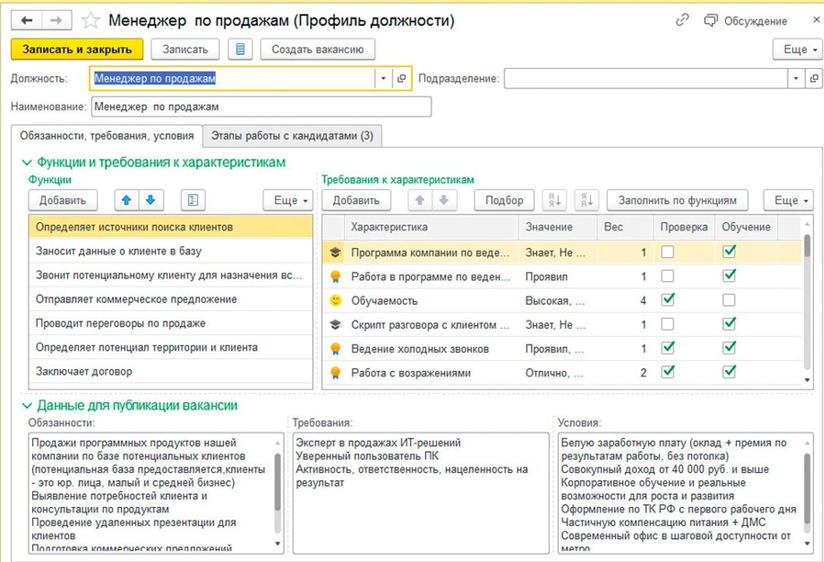Click Записать и закрыть button
This screenshot has height=562, width=824.
77,49
